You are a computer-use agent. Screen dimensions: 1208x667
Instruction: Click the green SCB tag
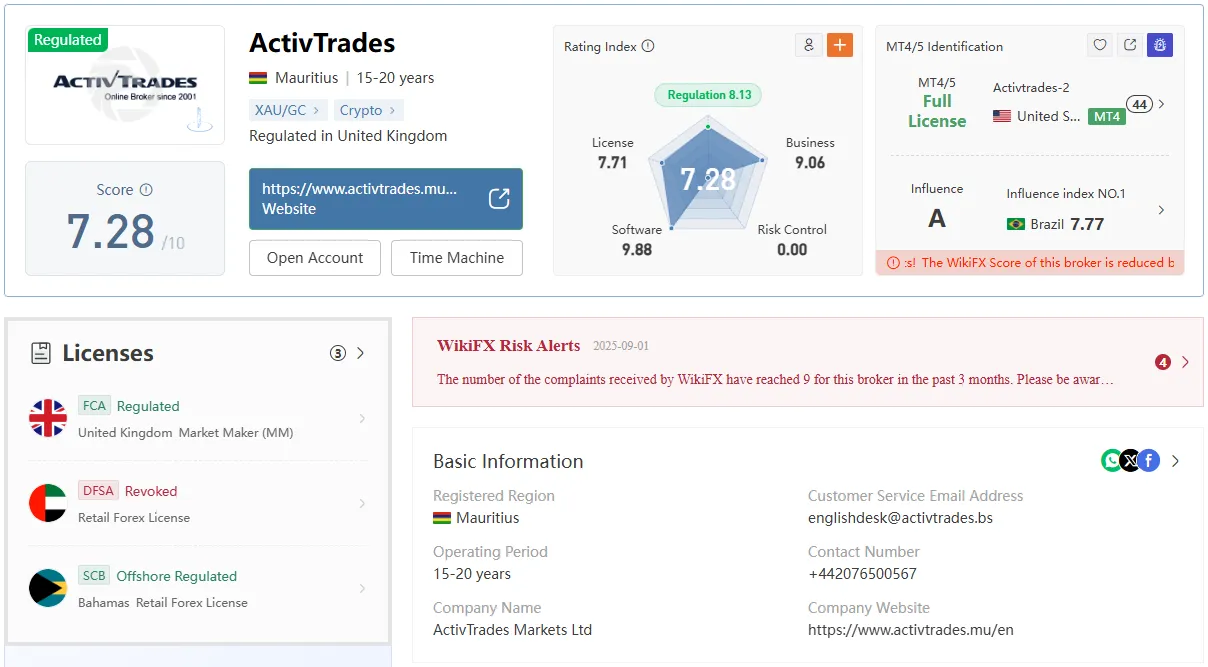pyautogui.click(x=94, y=576)
